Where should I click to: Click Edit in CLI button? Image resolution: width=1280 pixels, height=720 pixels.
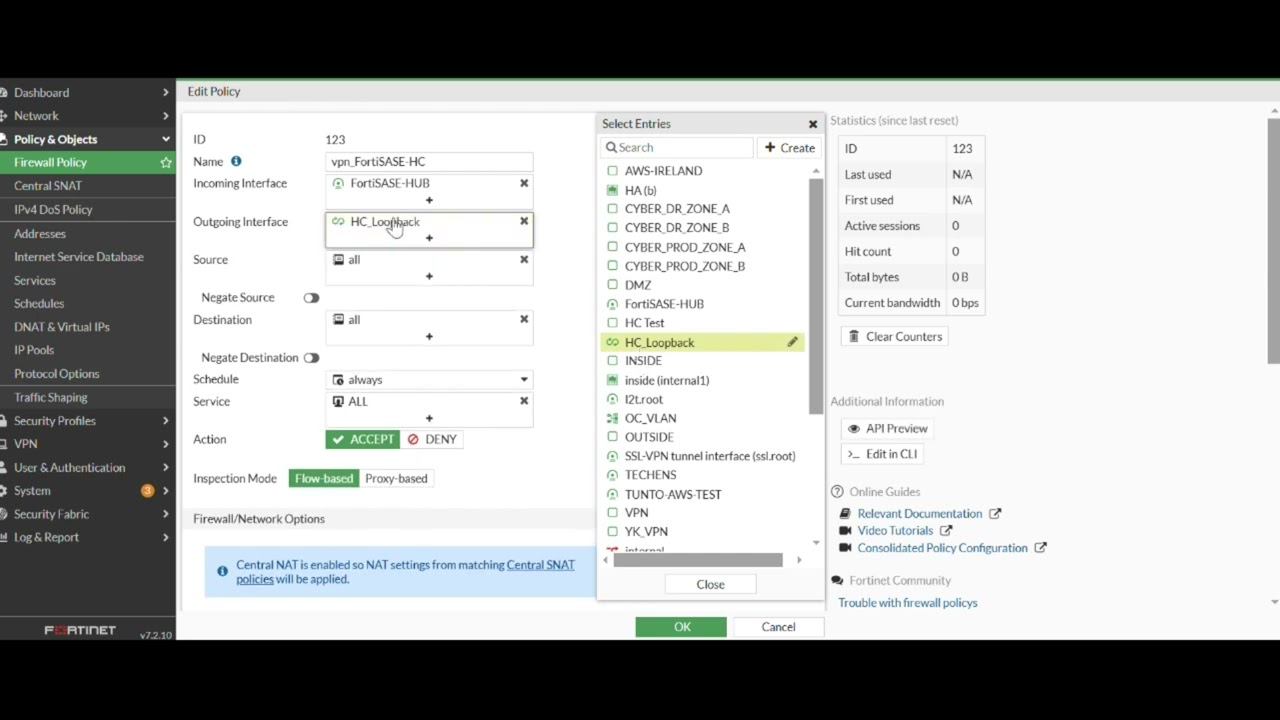pos(882,454)
